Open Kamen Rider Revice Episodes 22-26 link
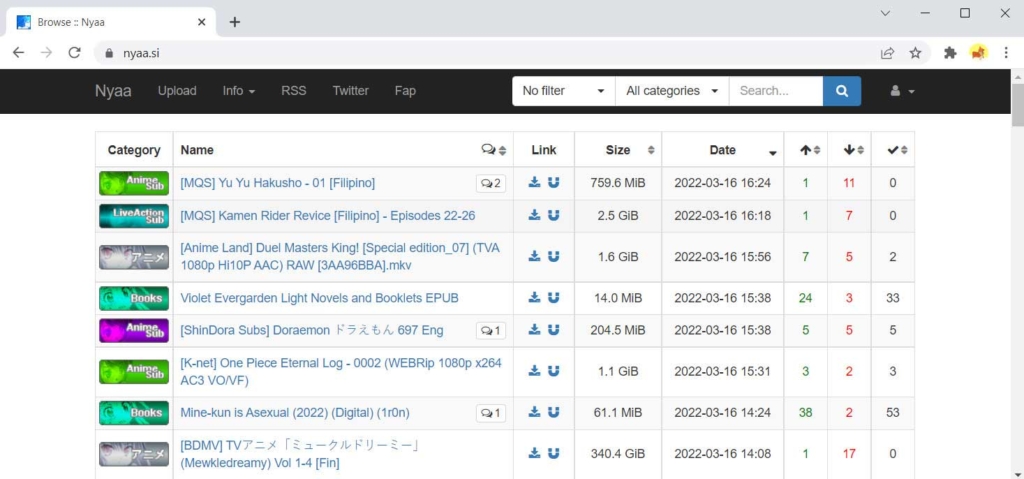The height and width of the screenshot is (479, 1024). (x=328, y=216)
